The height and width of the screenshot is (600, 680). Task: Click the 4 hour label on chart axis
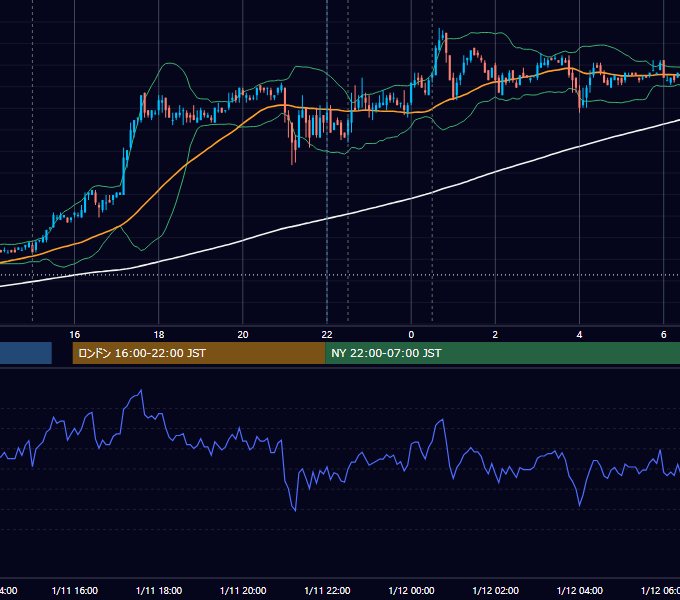579,334
